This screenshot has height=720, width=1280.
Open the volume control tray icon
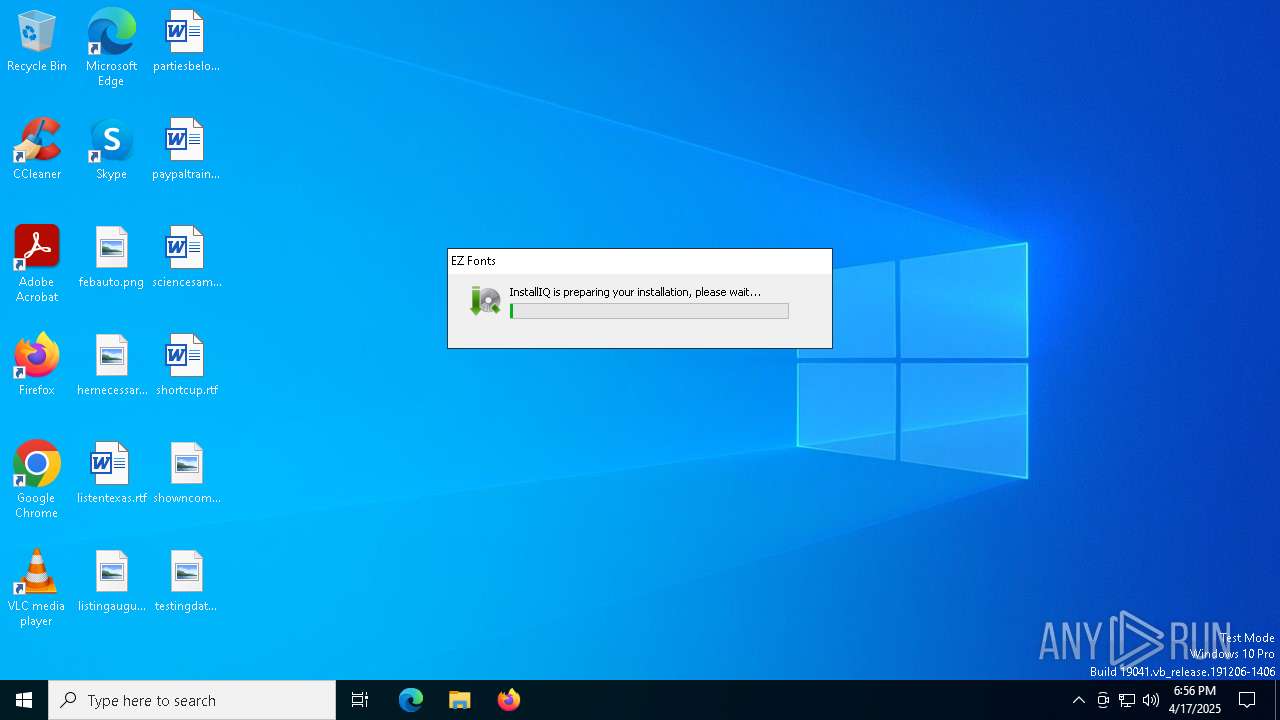click(1151, 700)
